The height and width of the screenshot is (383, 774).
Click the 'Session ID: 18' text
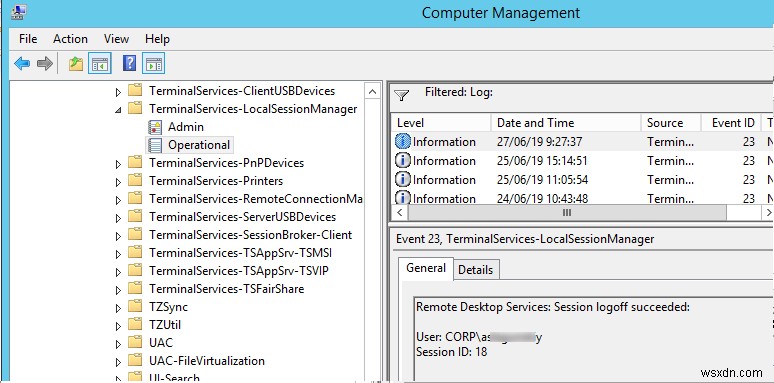click(451, 352)
